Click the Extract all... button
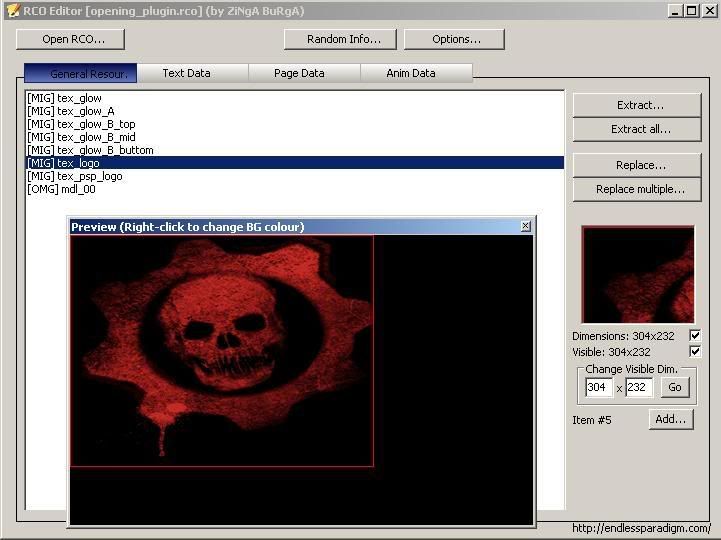Screen dimensions: 721x540 pyautogui.click(x=637, y=129)
